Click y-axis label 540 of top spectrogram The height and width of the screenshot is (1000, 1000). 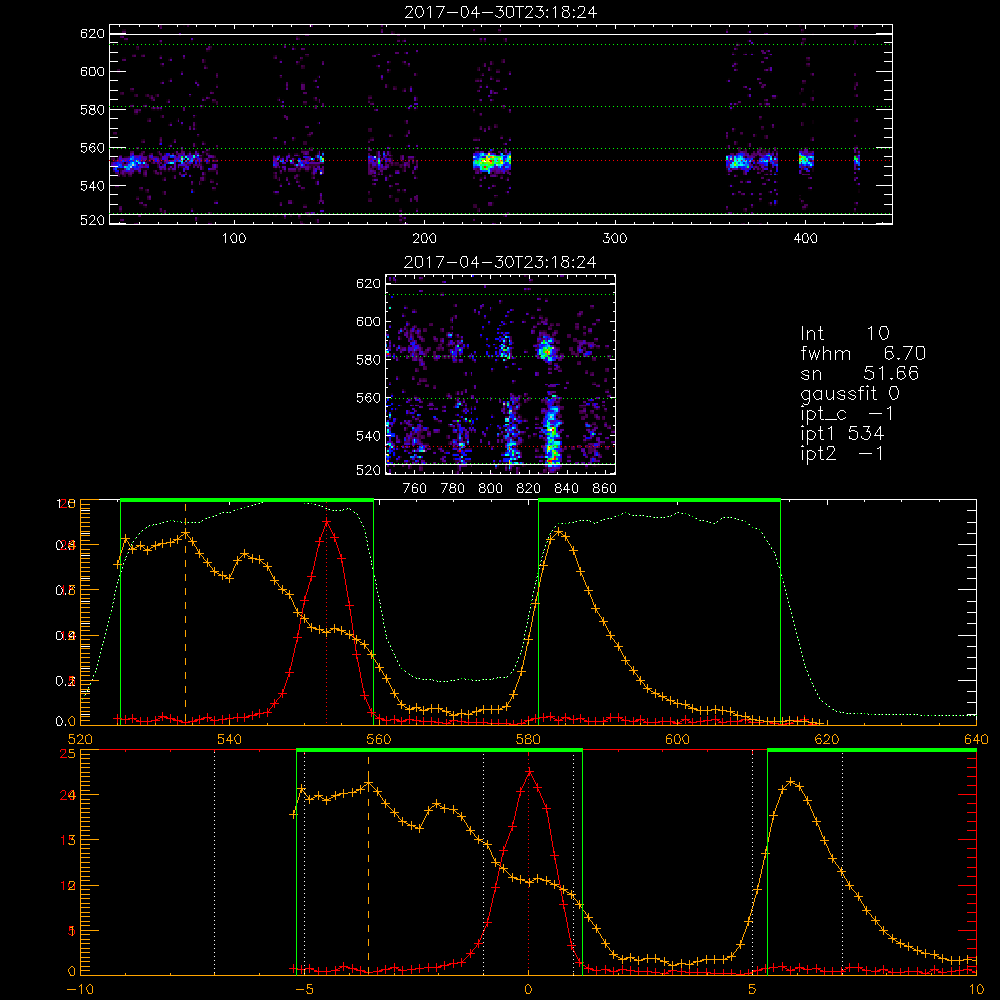[92, 186]
